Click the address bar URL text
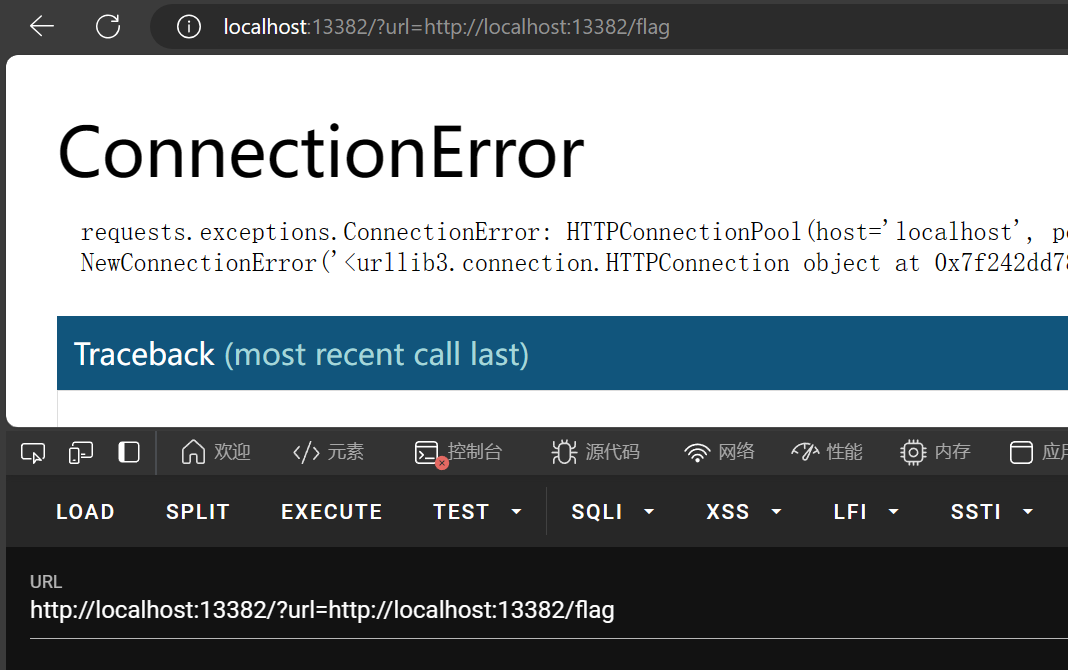The height and width of the screenshot is (670, 1068). pos(446,27)
